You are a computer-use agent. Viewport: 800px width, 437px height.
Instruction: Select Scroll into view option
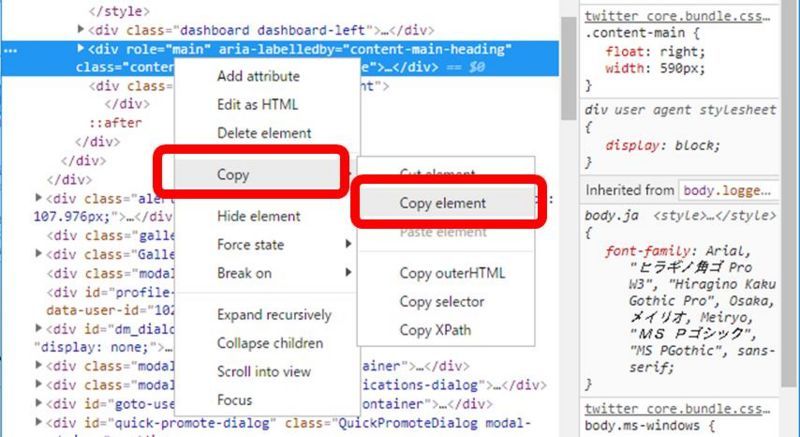[263, 372]
